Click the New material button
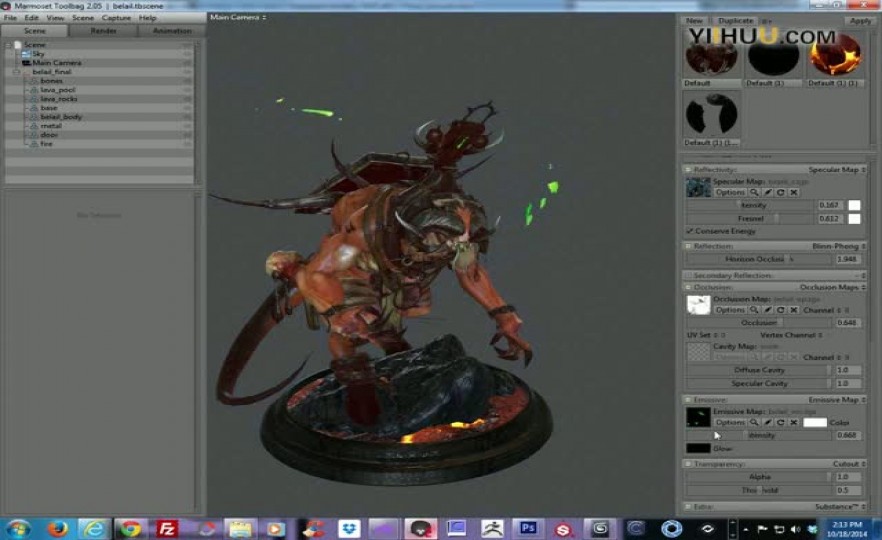 695,21
